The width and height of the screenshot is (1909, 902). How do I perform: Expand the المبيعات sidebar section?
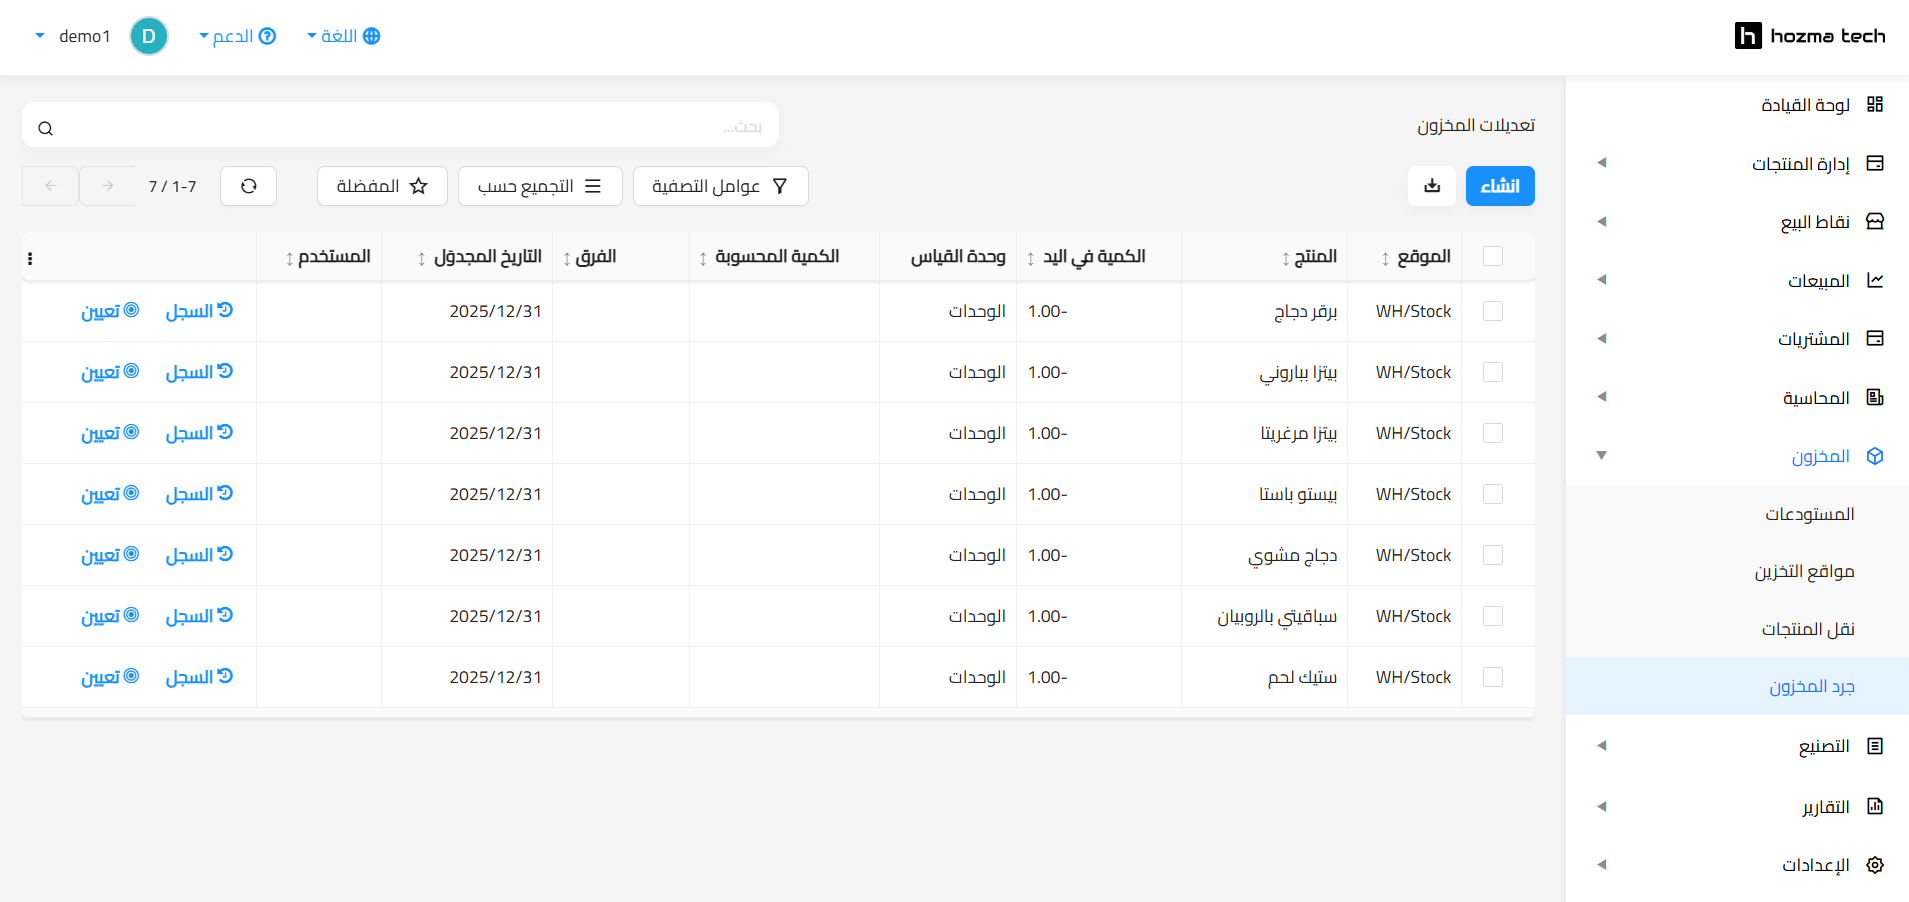point(1818,281)
